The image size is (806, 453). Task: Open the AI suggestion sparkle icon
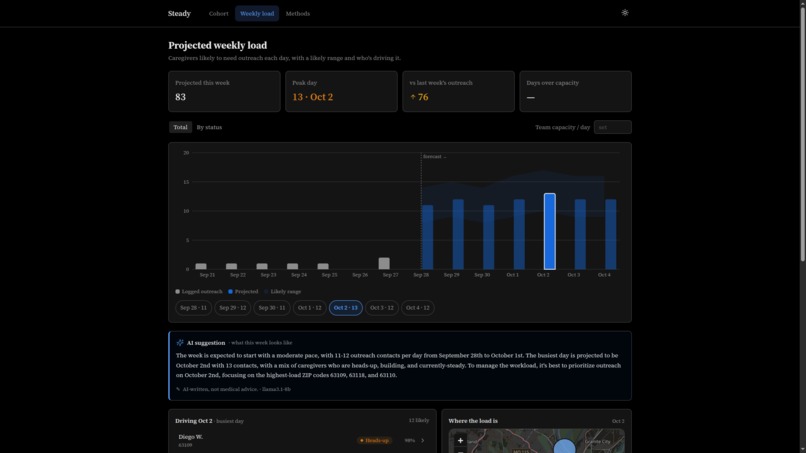pos(180,342)
